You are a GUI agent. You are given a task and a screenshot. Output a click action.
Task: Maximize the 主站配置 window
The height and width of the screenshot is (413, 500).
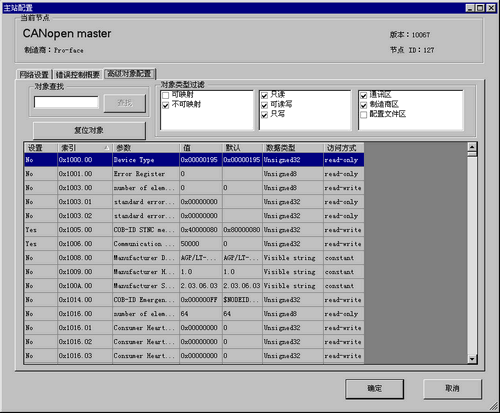click(x=480, y=8)
